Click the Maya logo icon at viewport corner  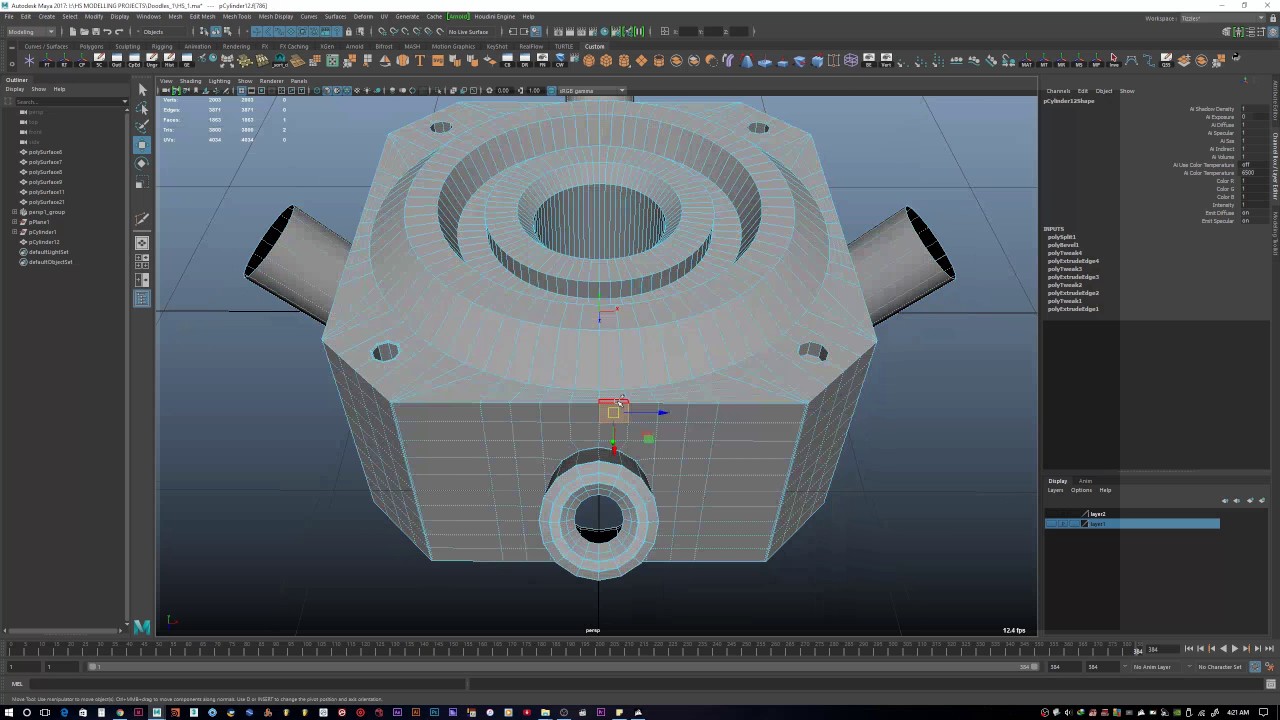[x=142, y=627]
